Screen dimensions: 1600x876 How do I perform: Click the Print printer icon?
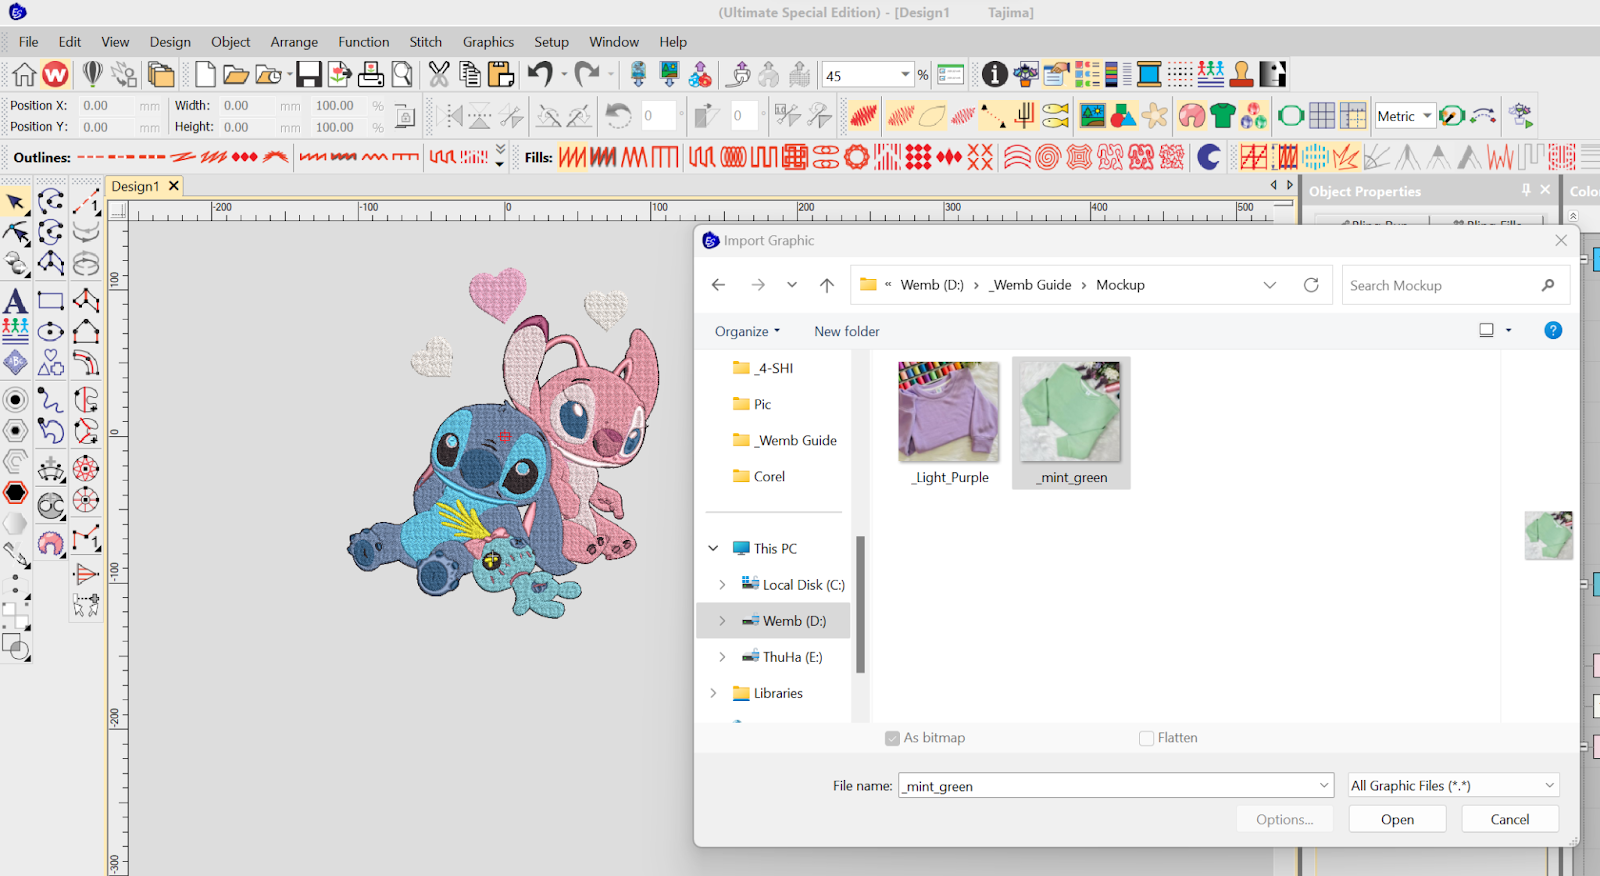371,74
